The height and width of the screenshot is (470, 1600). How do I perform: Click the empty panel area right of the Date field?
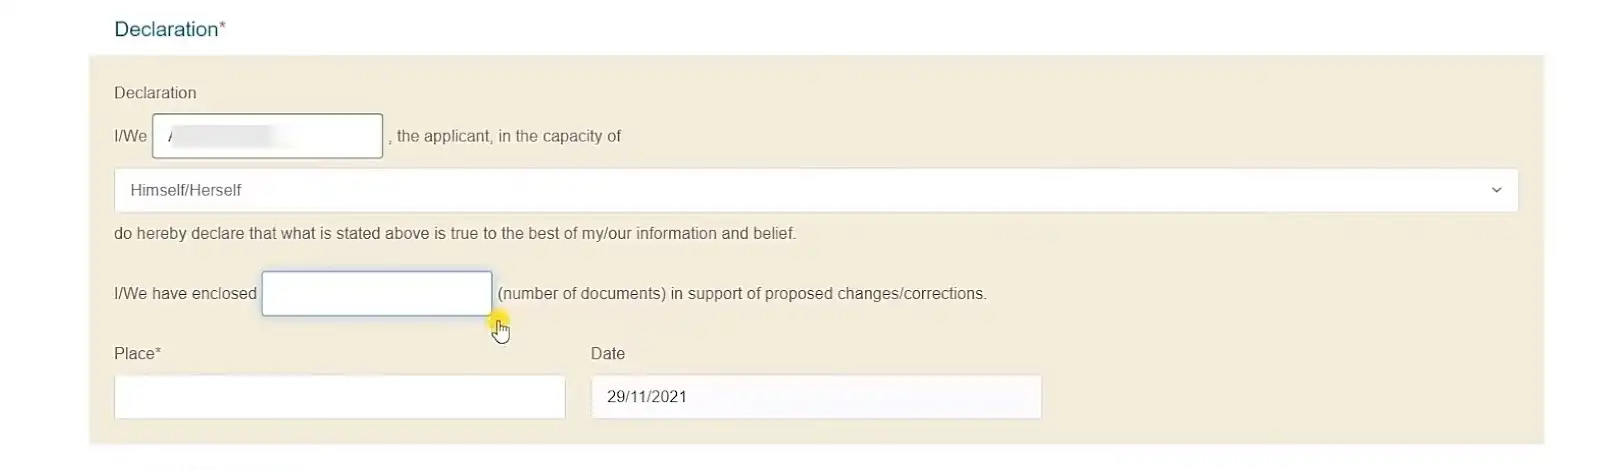tap(1290, 397)
